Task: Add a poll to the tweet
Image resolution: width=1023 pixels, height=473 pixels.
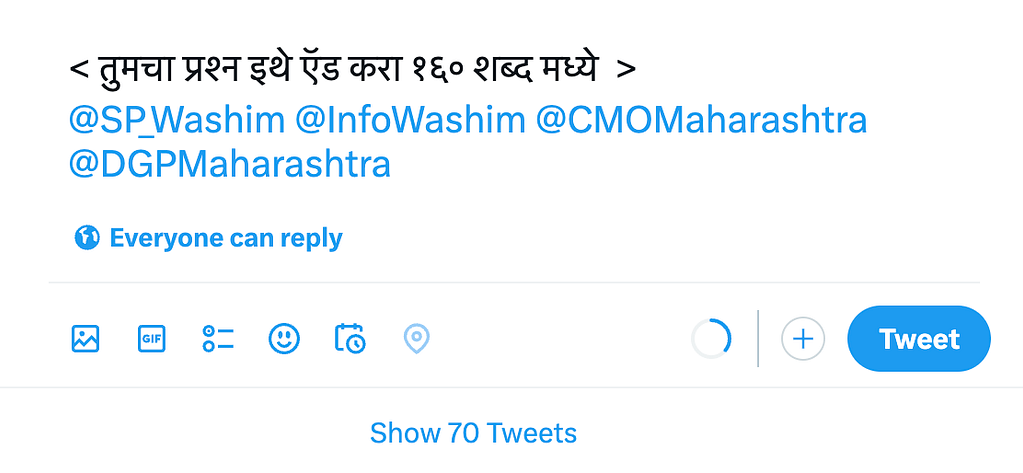Action: (x=218, y=339)
